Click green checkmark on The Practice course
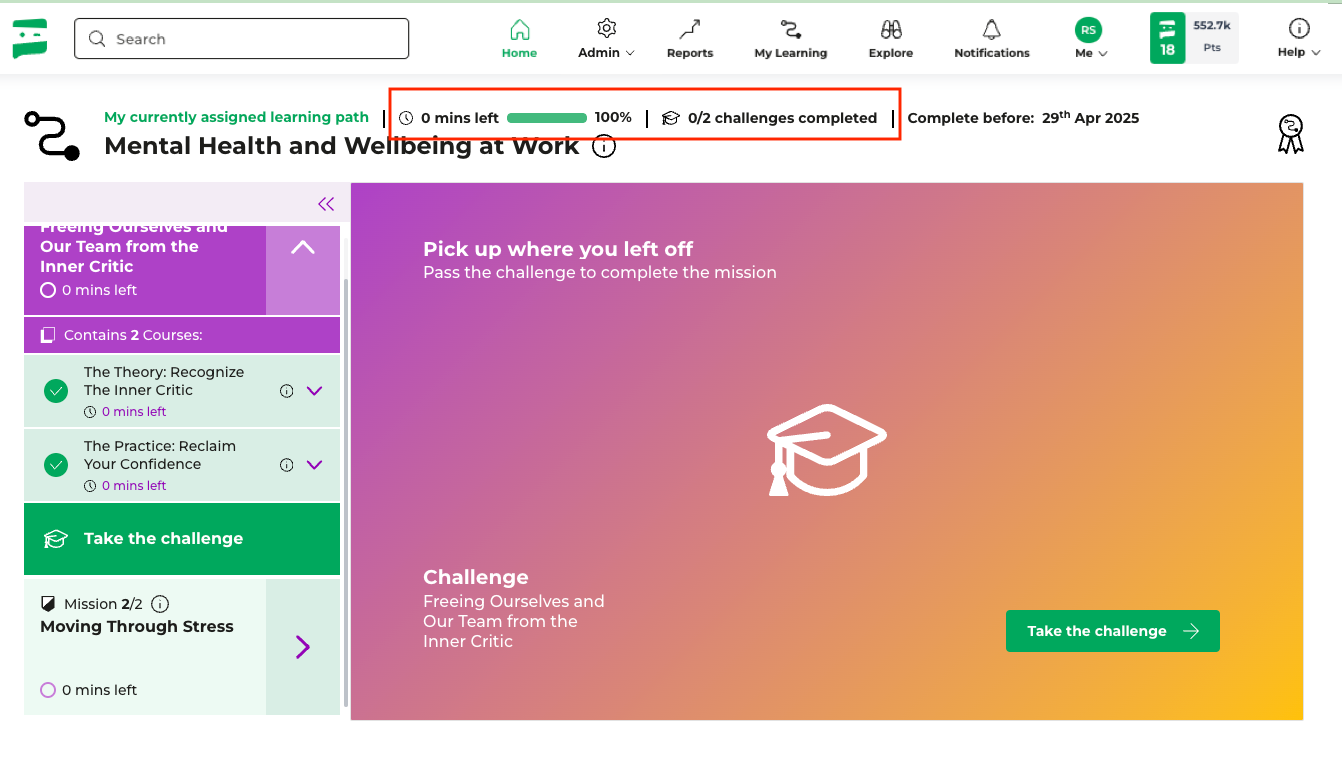This screenshot has height=760, width=1342. tap(56, 465)
